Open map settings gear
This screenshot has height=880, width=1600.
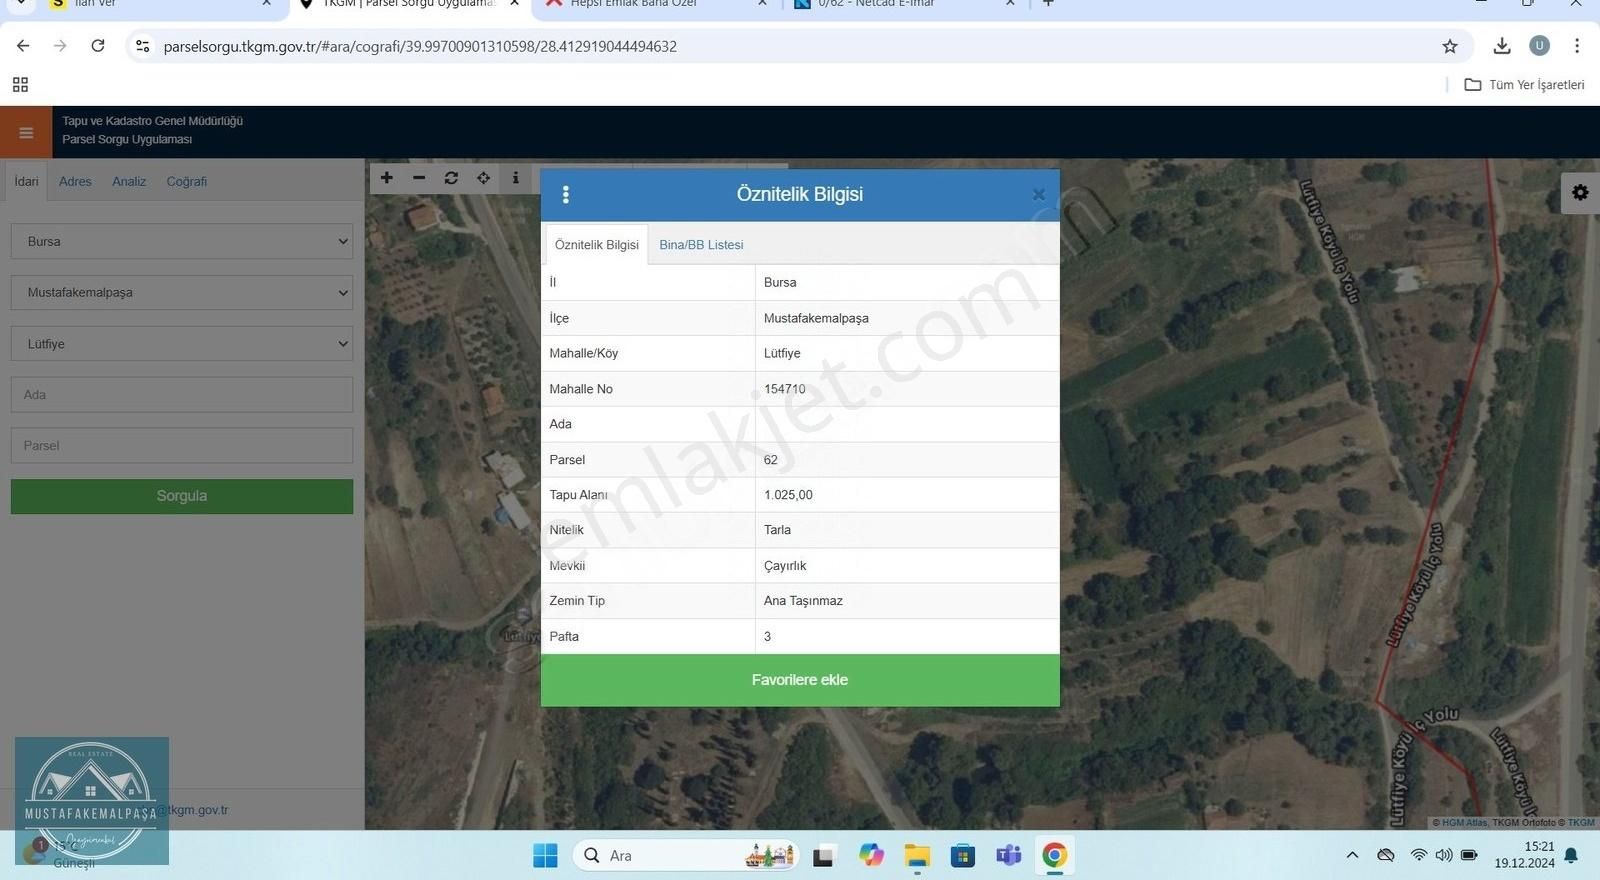pos(1580,192)
